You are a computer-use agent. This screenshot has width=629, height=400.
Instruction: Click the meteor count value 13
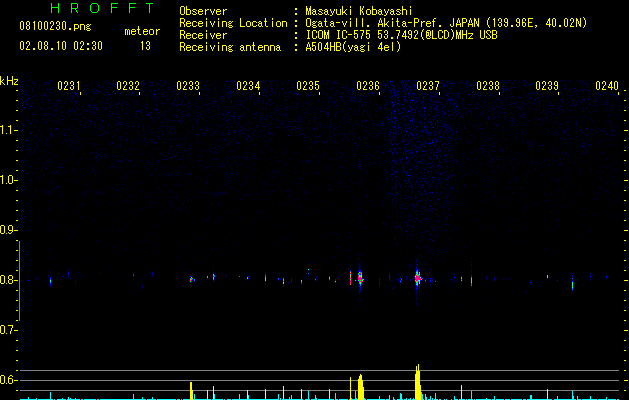pyautogui.click(x=145, y=46)
